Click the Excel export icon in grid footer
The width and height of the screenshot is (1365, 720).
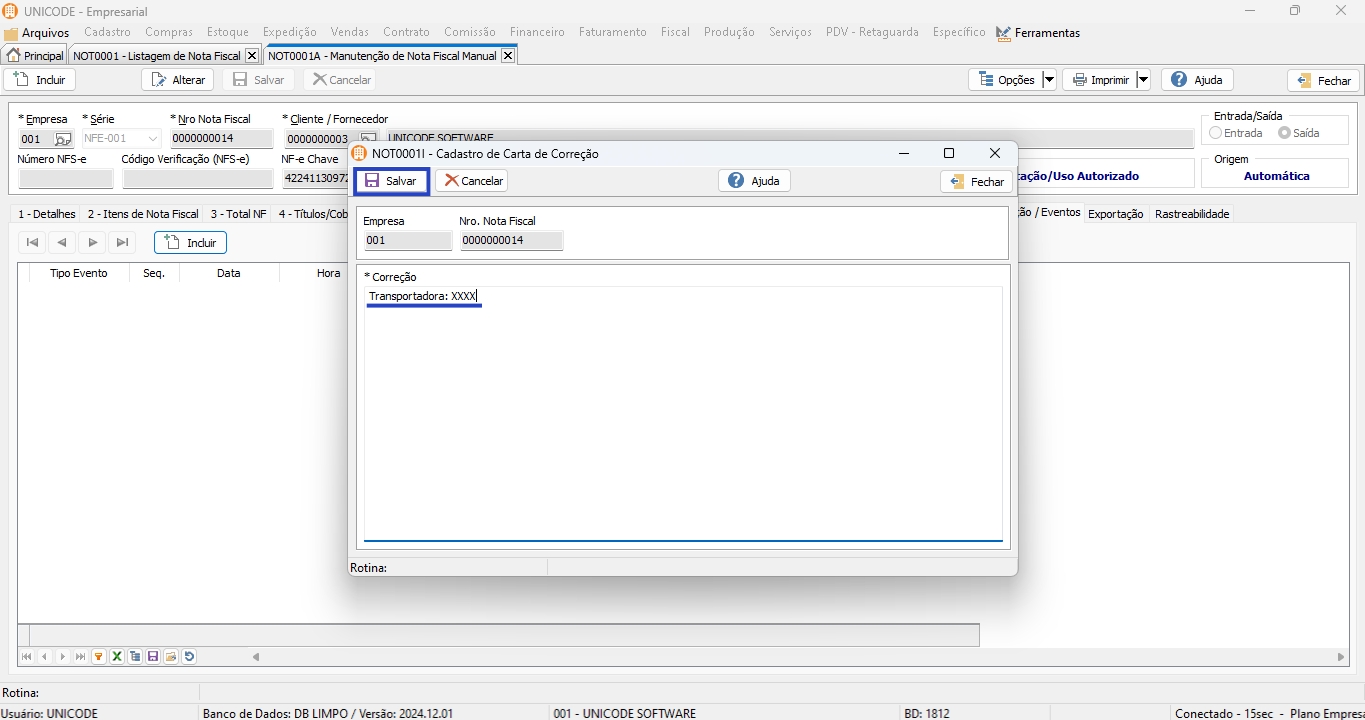(117, 657)
